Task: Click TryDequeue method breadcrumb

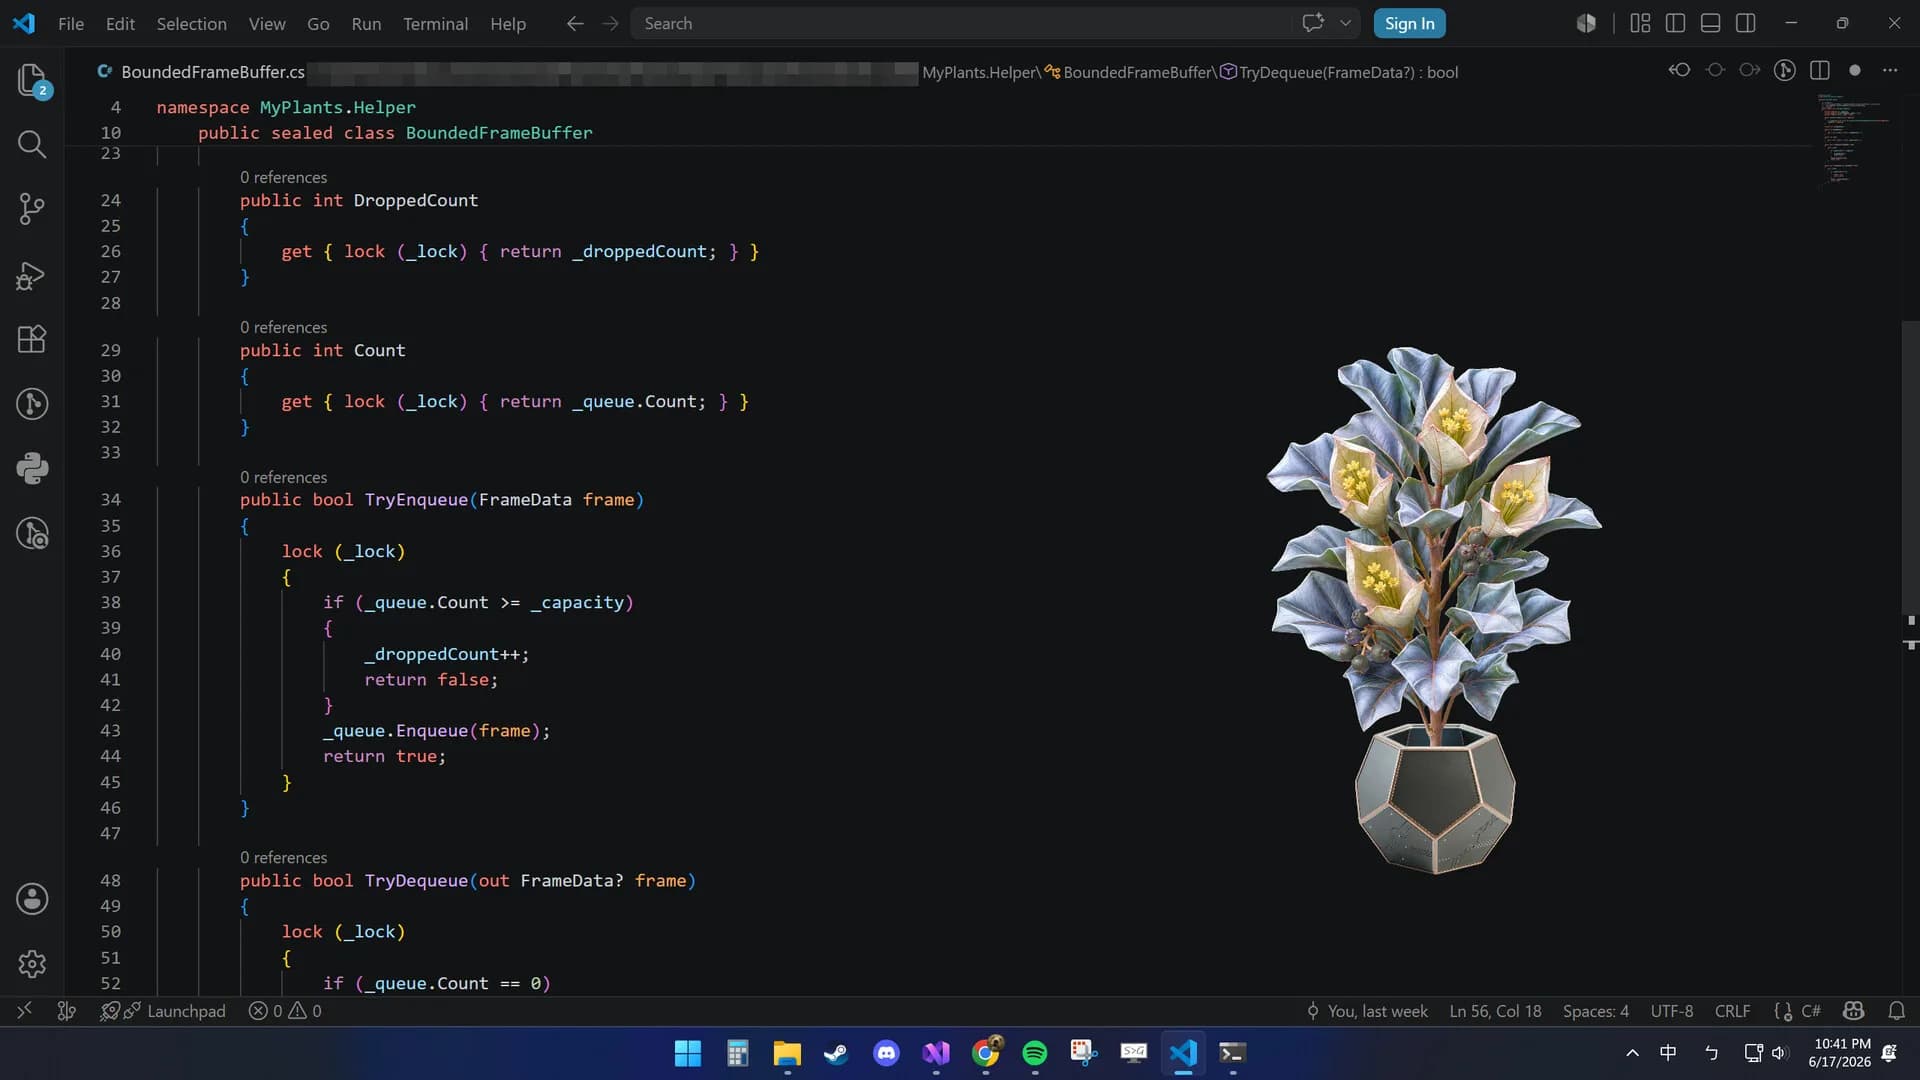Action: point(1338,72)
